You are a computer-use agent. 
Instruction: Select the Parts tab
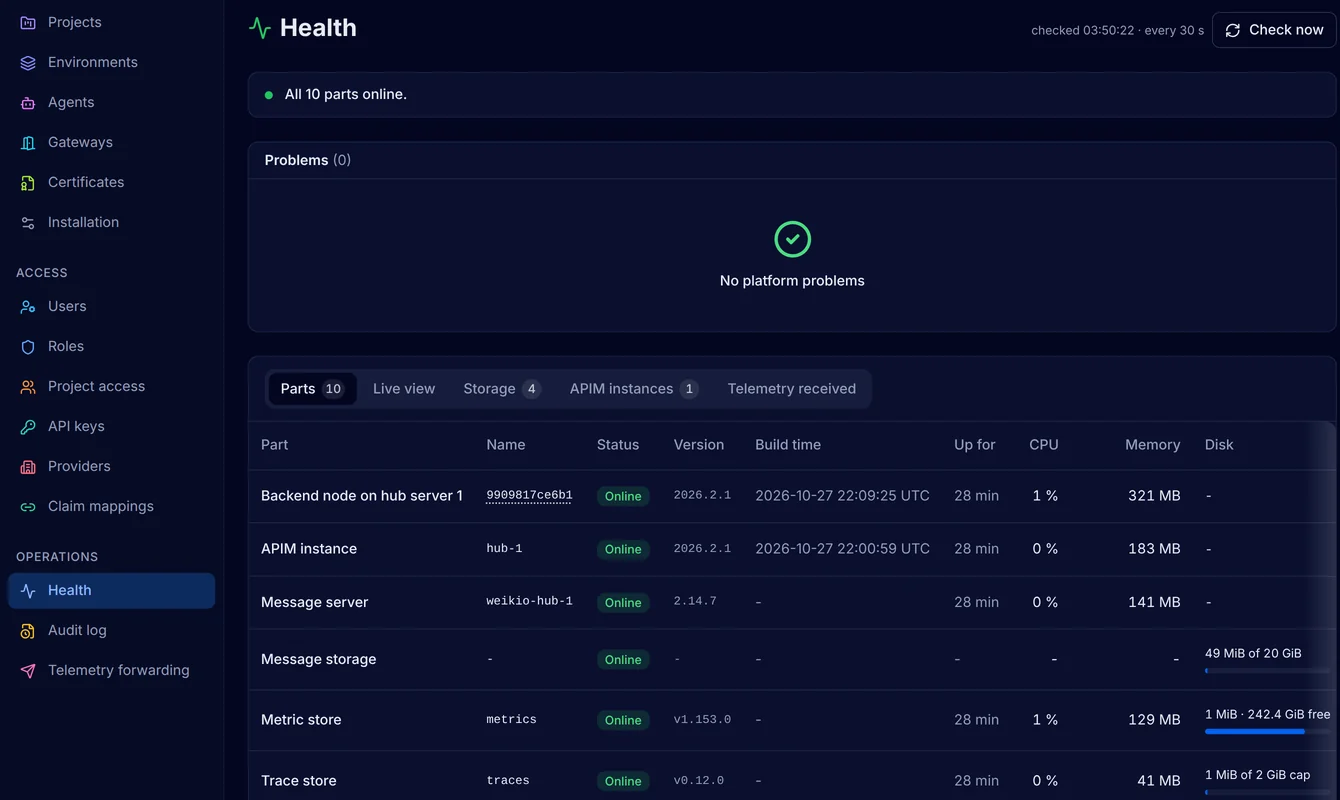pyautogui.click(x=312, y=389)
